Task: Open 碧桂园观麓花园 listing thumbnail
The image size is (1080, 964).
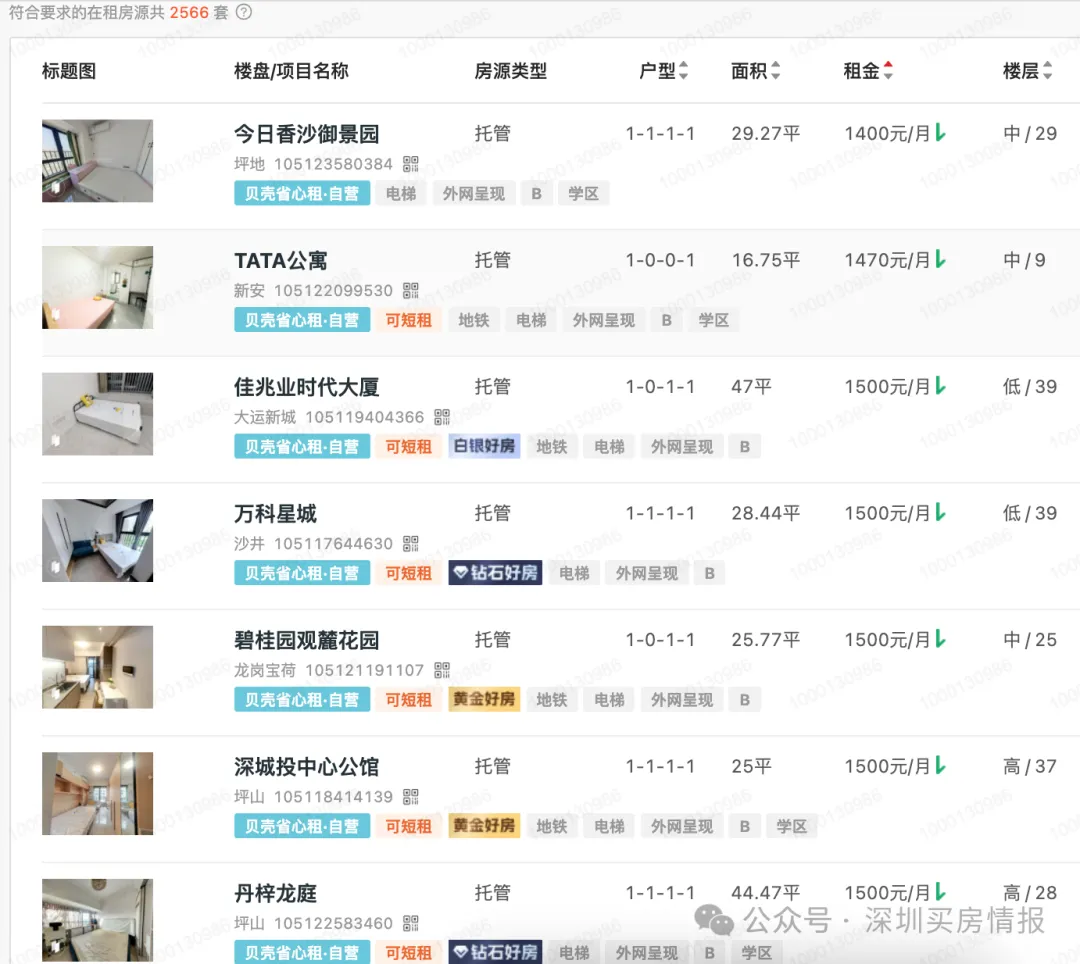Action: [97, 667]
